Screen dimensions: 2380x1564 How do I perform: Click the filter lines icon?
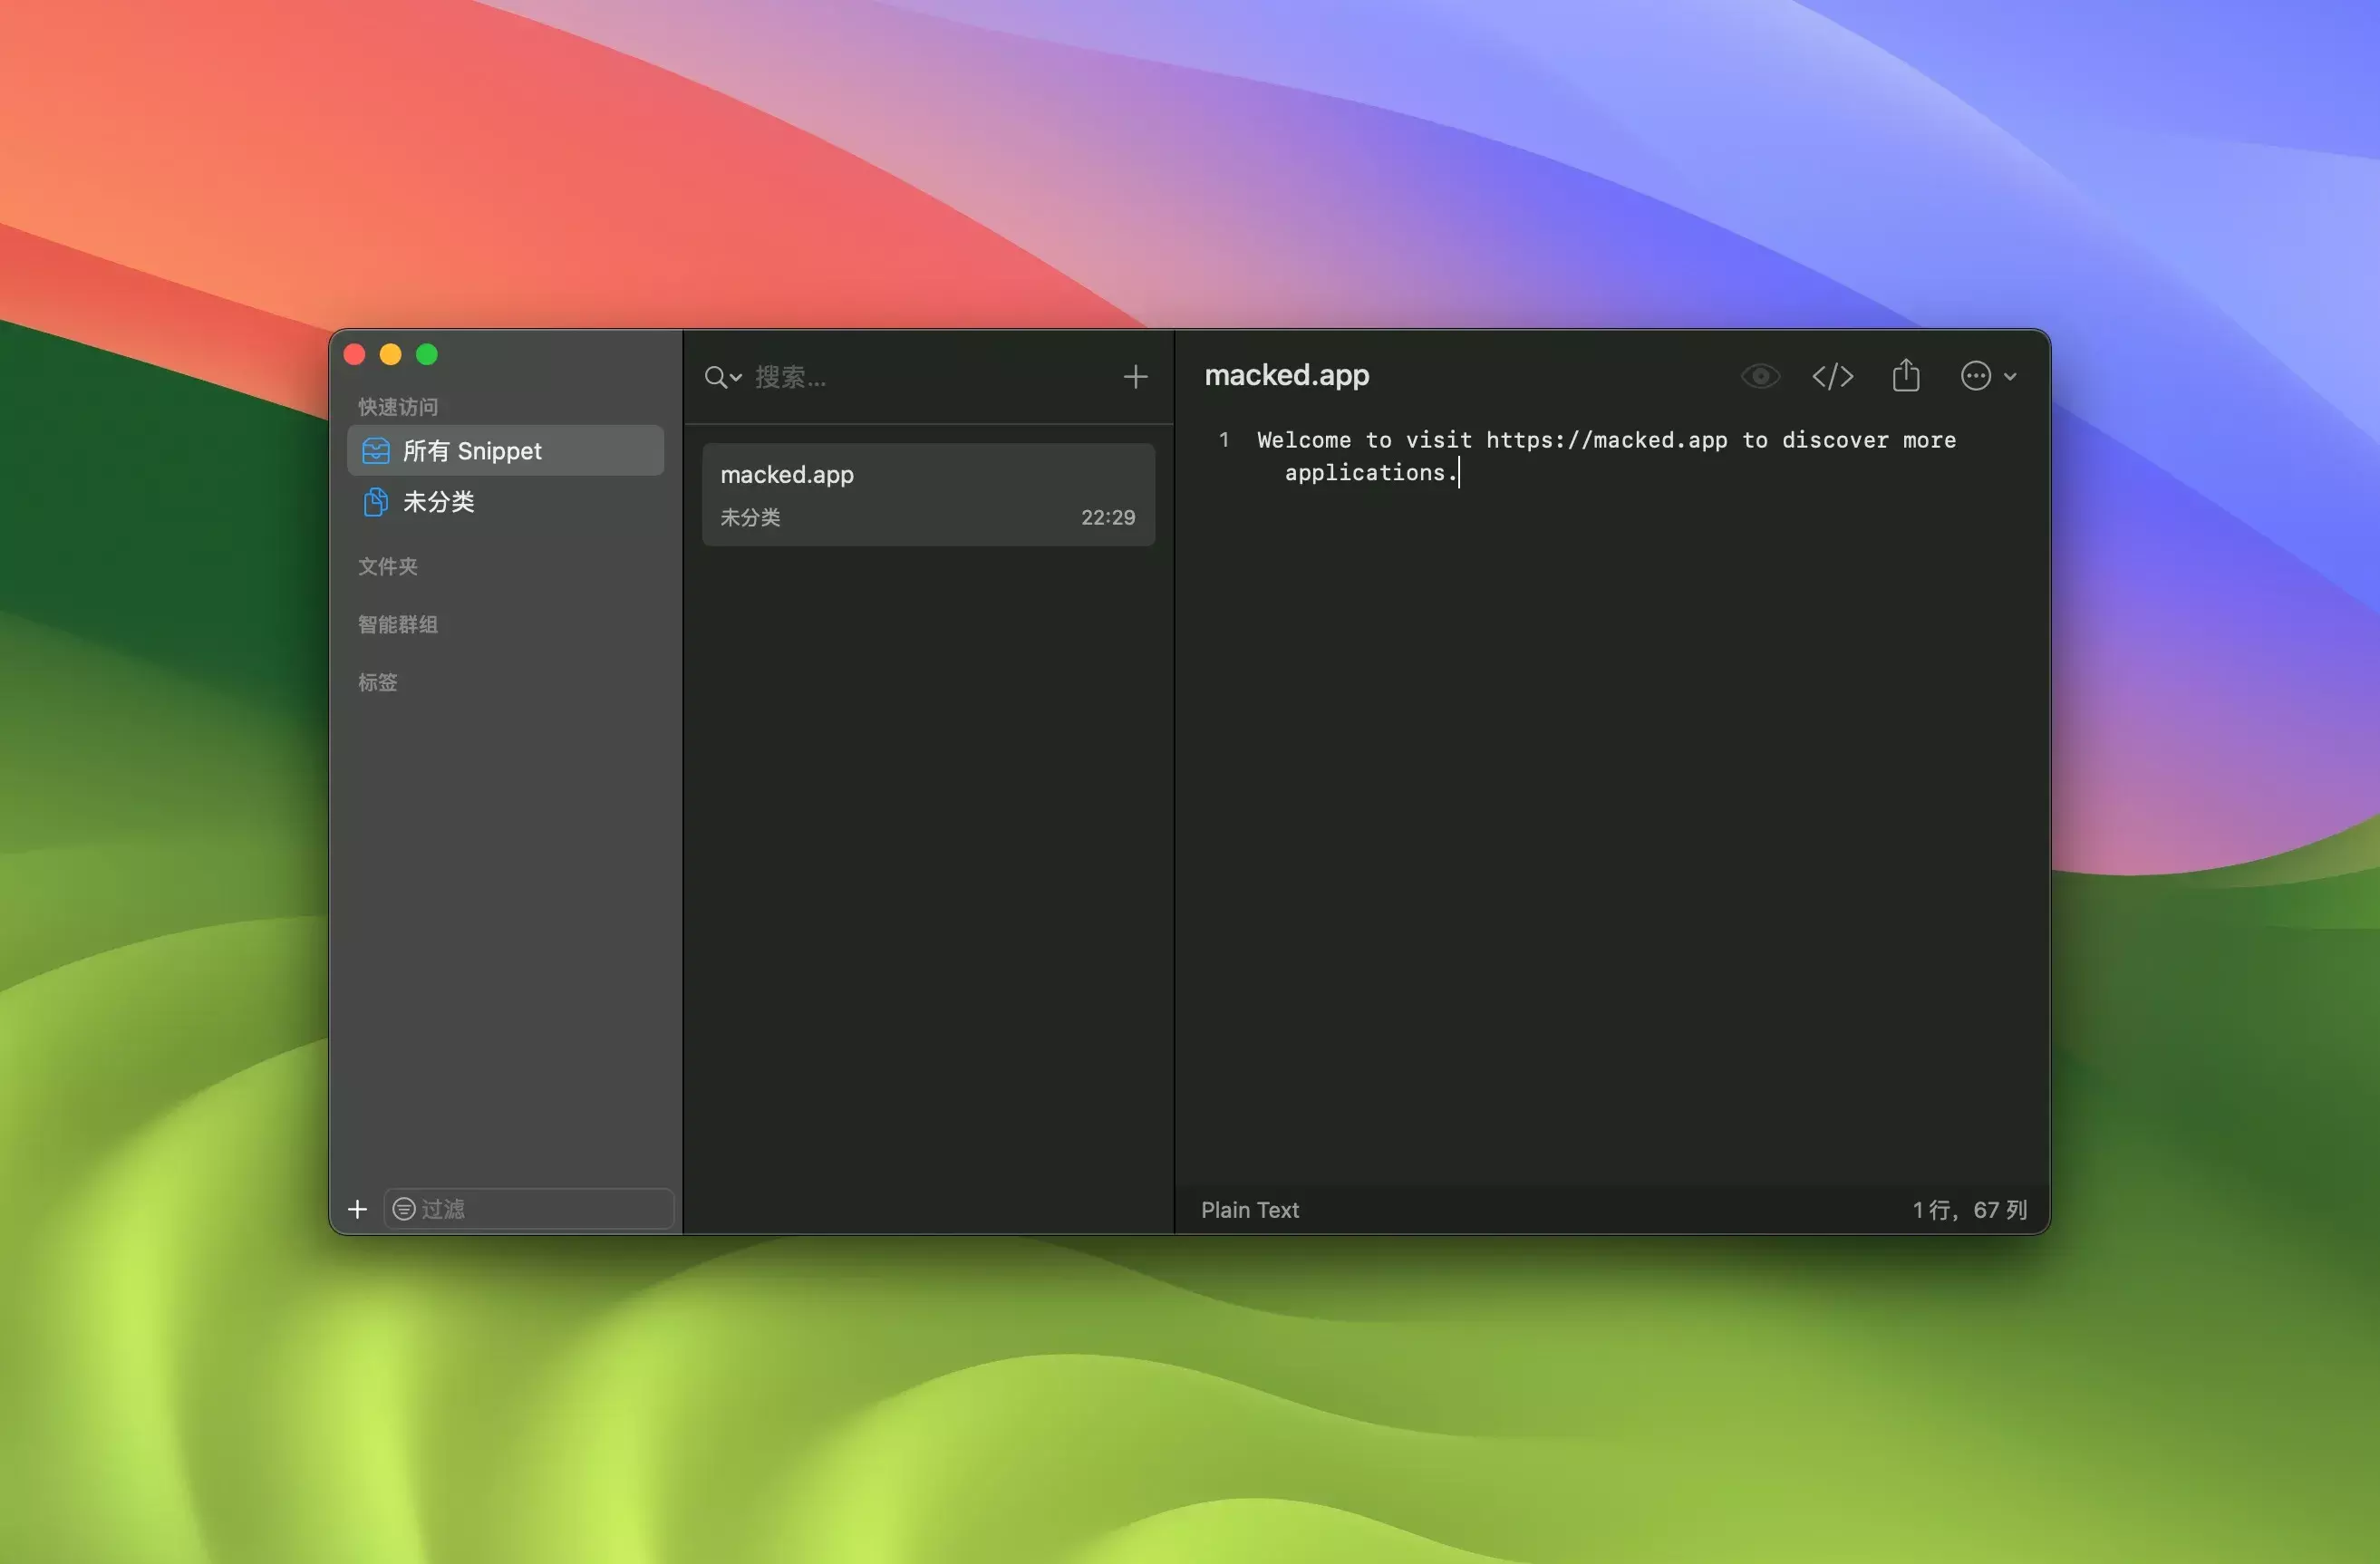(404, 1209)
